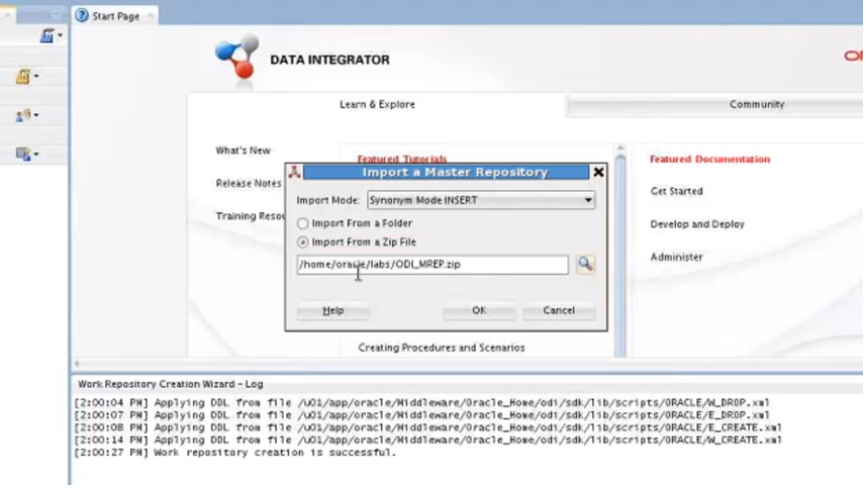The height and width of the screenshot is (496, 866).
Task: Expand the dropdown arrow beside the Topology navigator icon
Action: 37,77
